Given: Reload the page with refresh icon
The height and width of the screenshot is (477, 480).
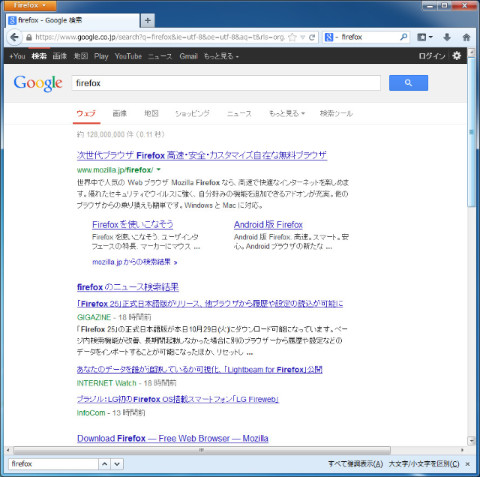Looking at the screenshot, I should pyautogui.click(x=312, y=37).
